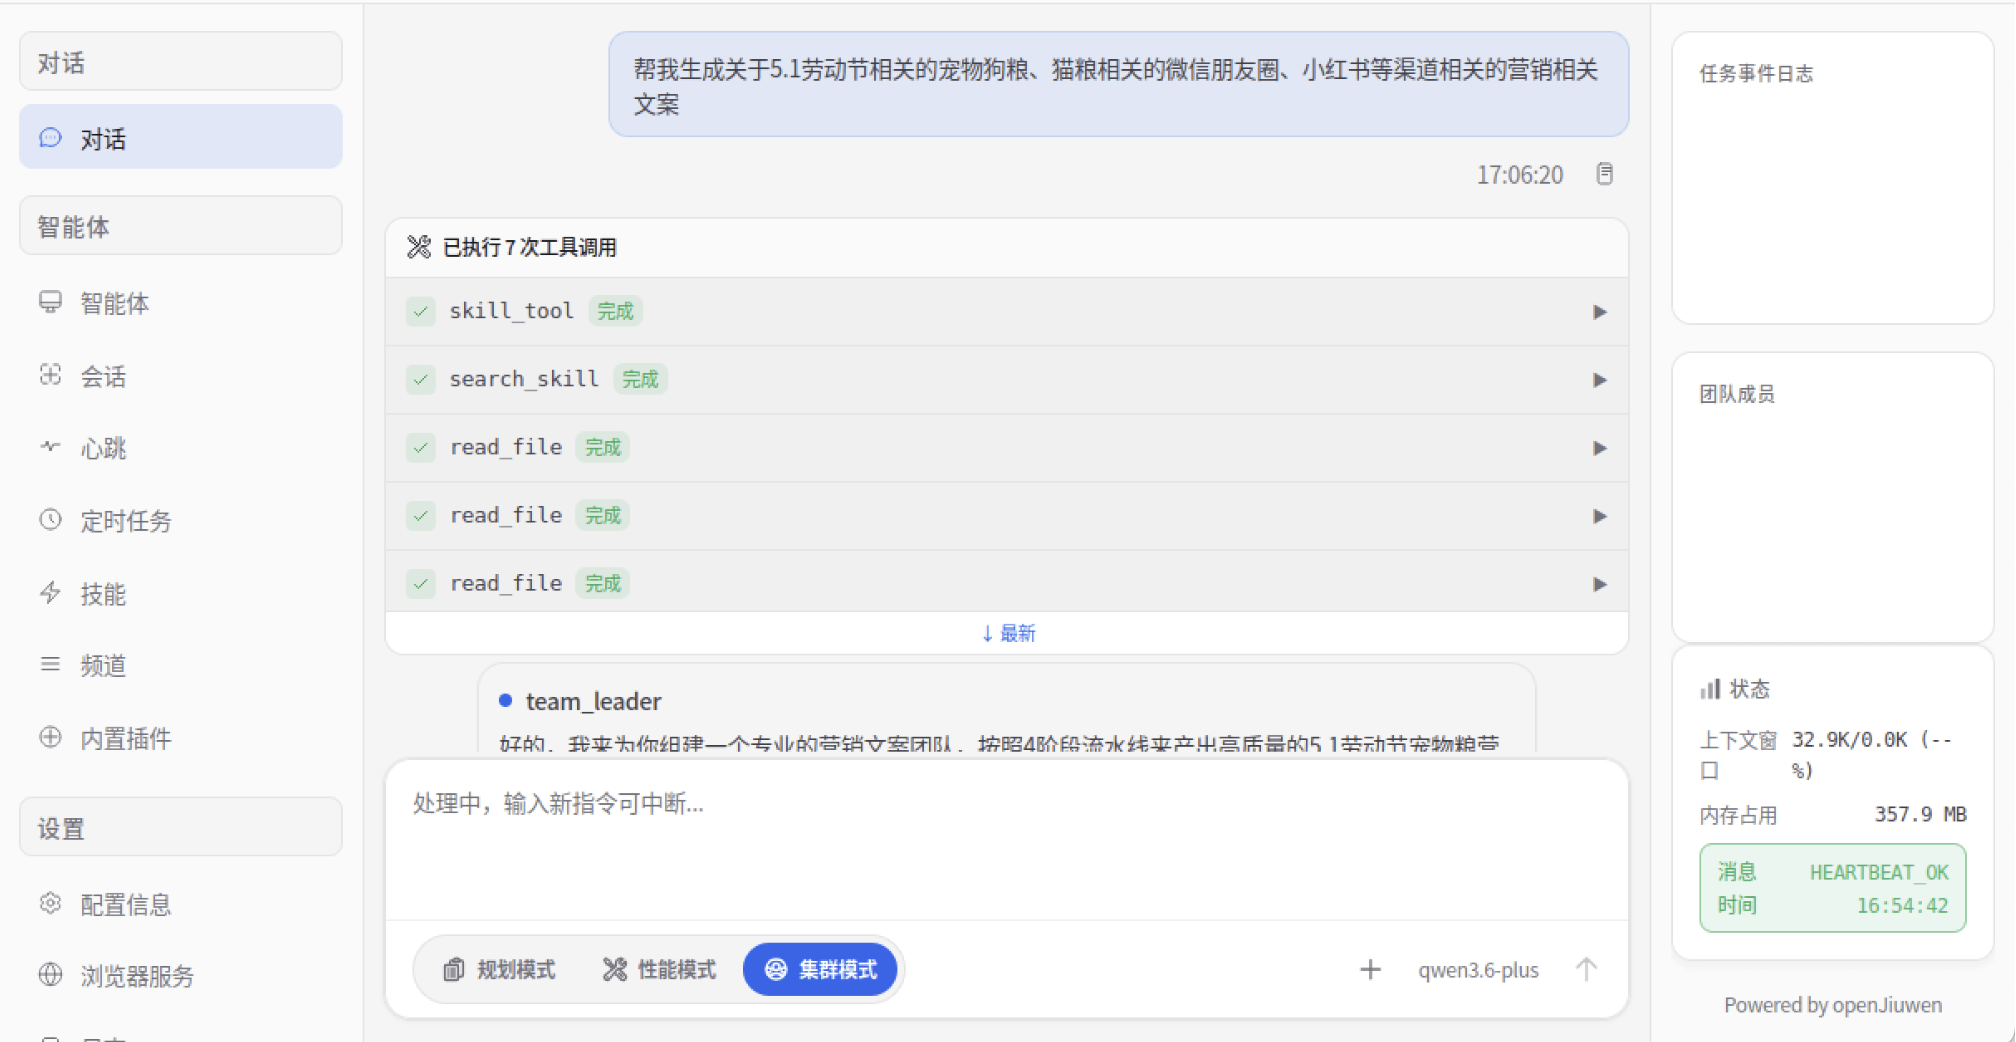Open the qwen3.6-plus model selector
Image resolution: width=2016 pixels, height=1042 pixels.
1478,970
